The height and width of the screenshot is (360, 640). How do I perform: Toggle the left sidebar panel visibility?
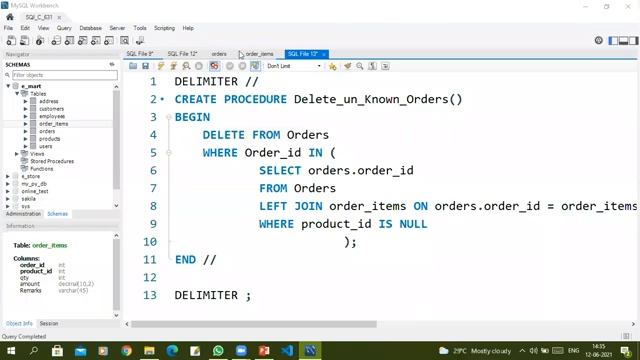point(613,40)
